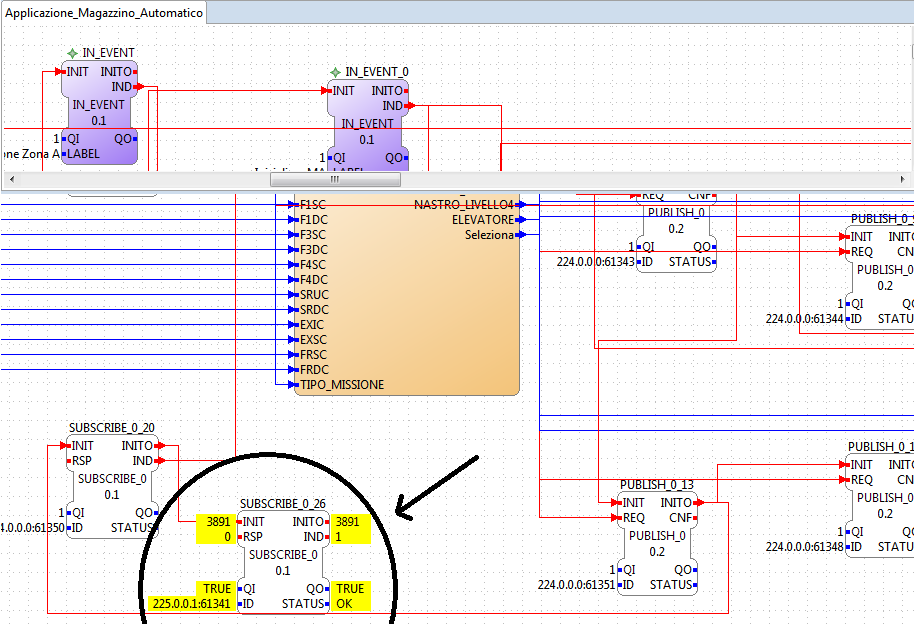
Task: Click the RSP input of SUBSCRIBE_0_20
Action: (82, 461)
